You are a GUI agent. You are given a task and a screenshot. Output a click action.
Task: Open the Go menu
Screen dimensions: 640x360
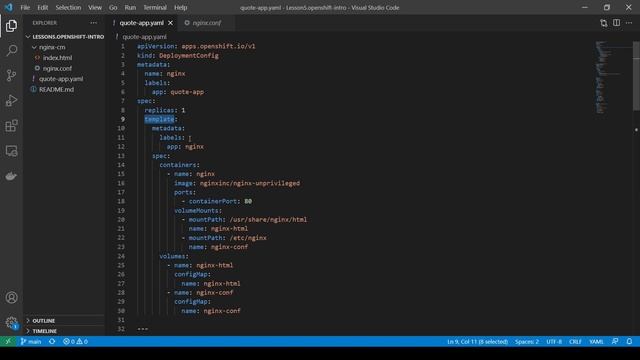113,7
